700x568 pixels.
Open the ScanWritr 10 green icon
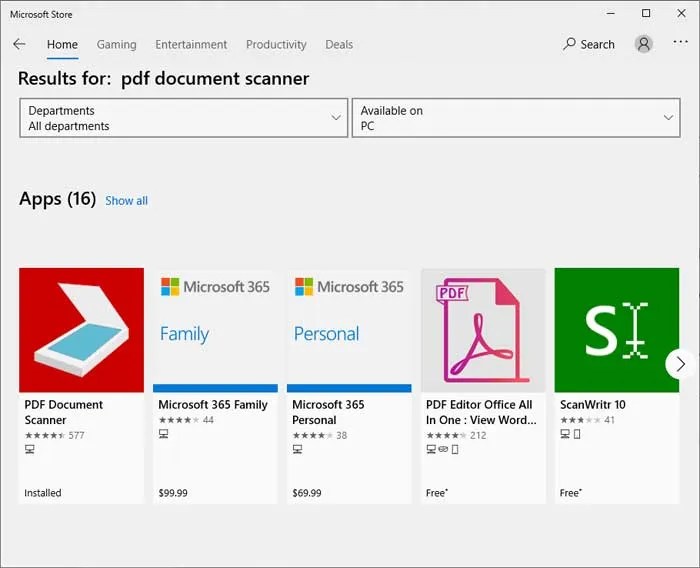pyautogui.click(x=617, y=330)
